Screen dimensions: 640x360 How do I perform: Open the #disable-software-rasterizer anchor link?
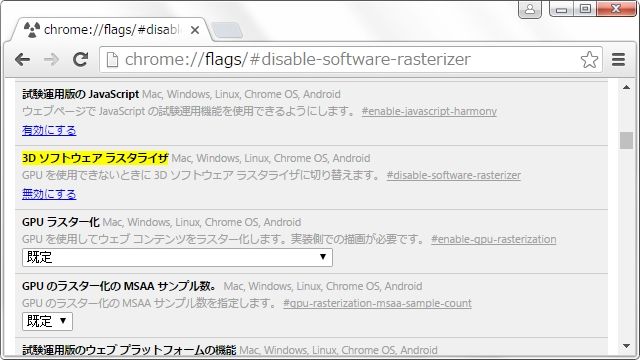point(453,175)
